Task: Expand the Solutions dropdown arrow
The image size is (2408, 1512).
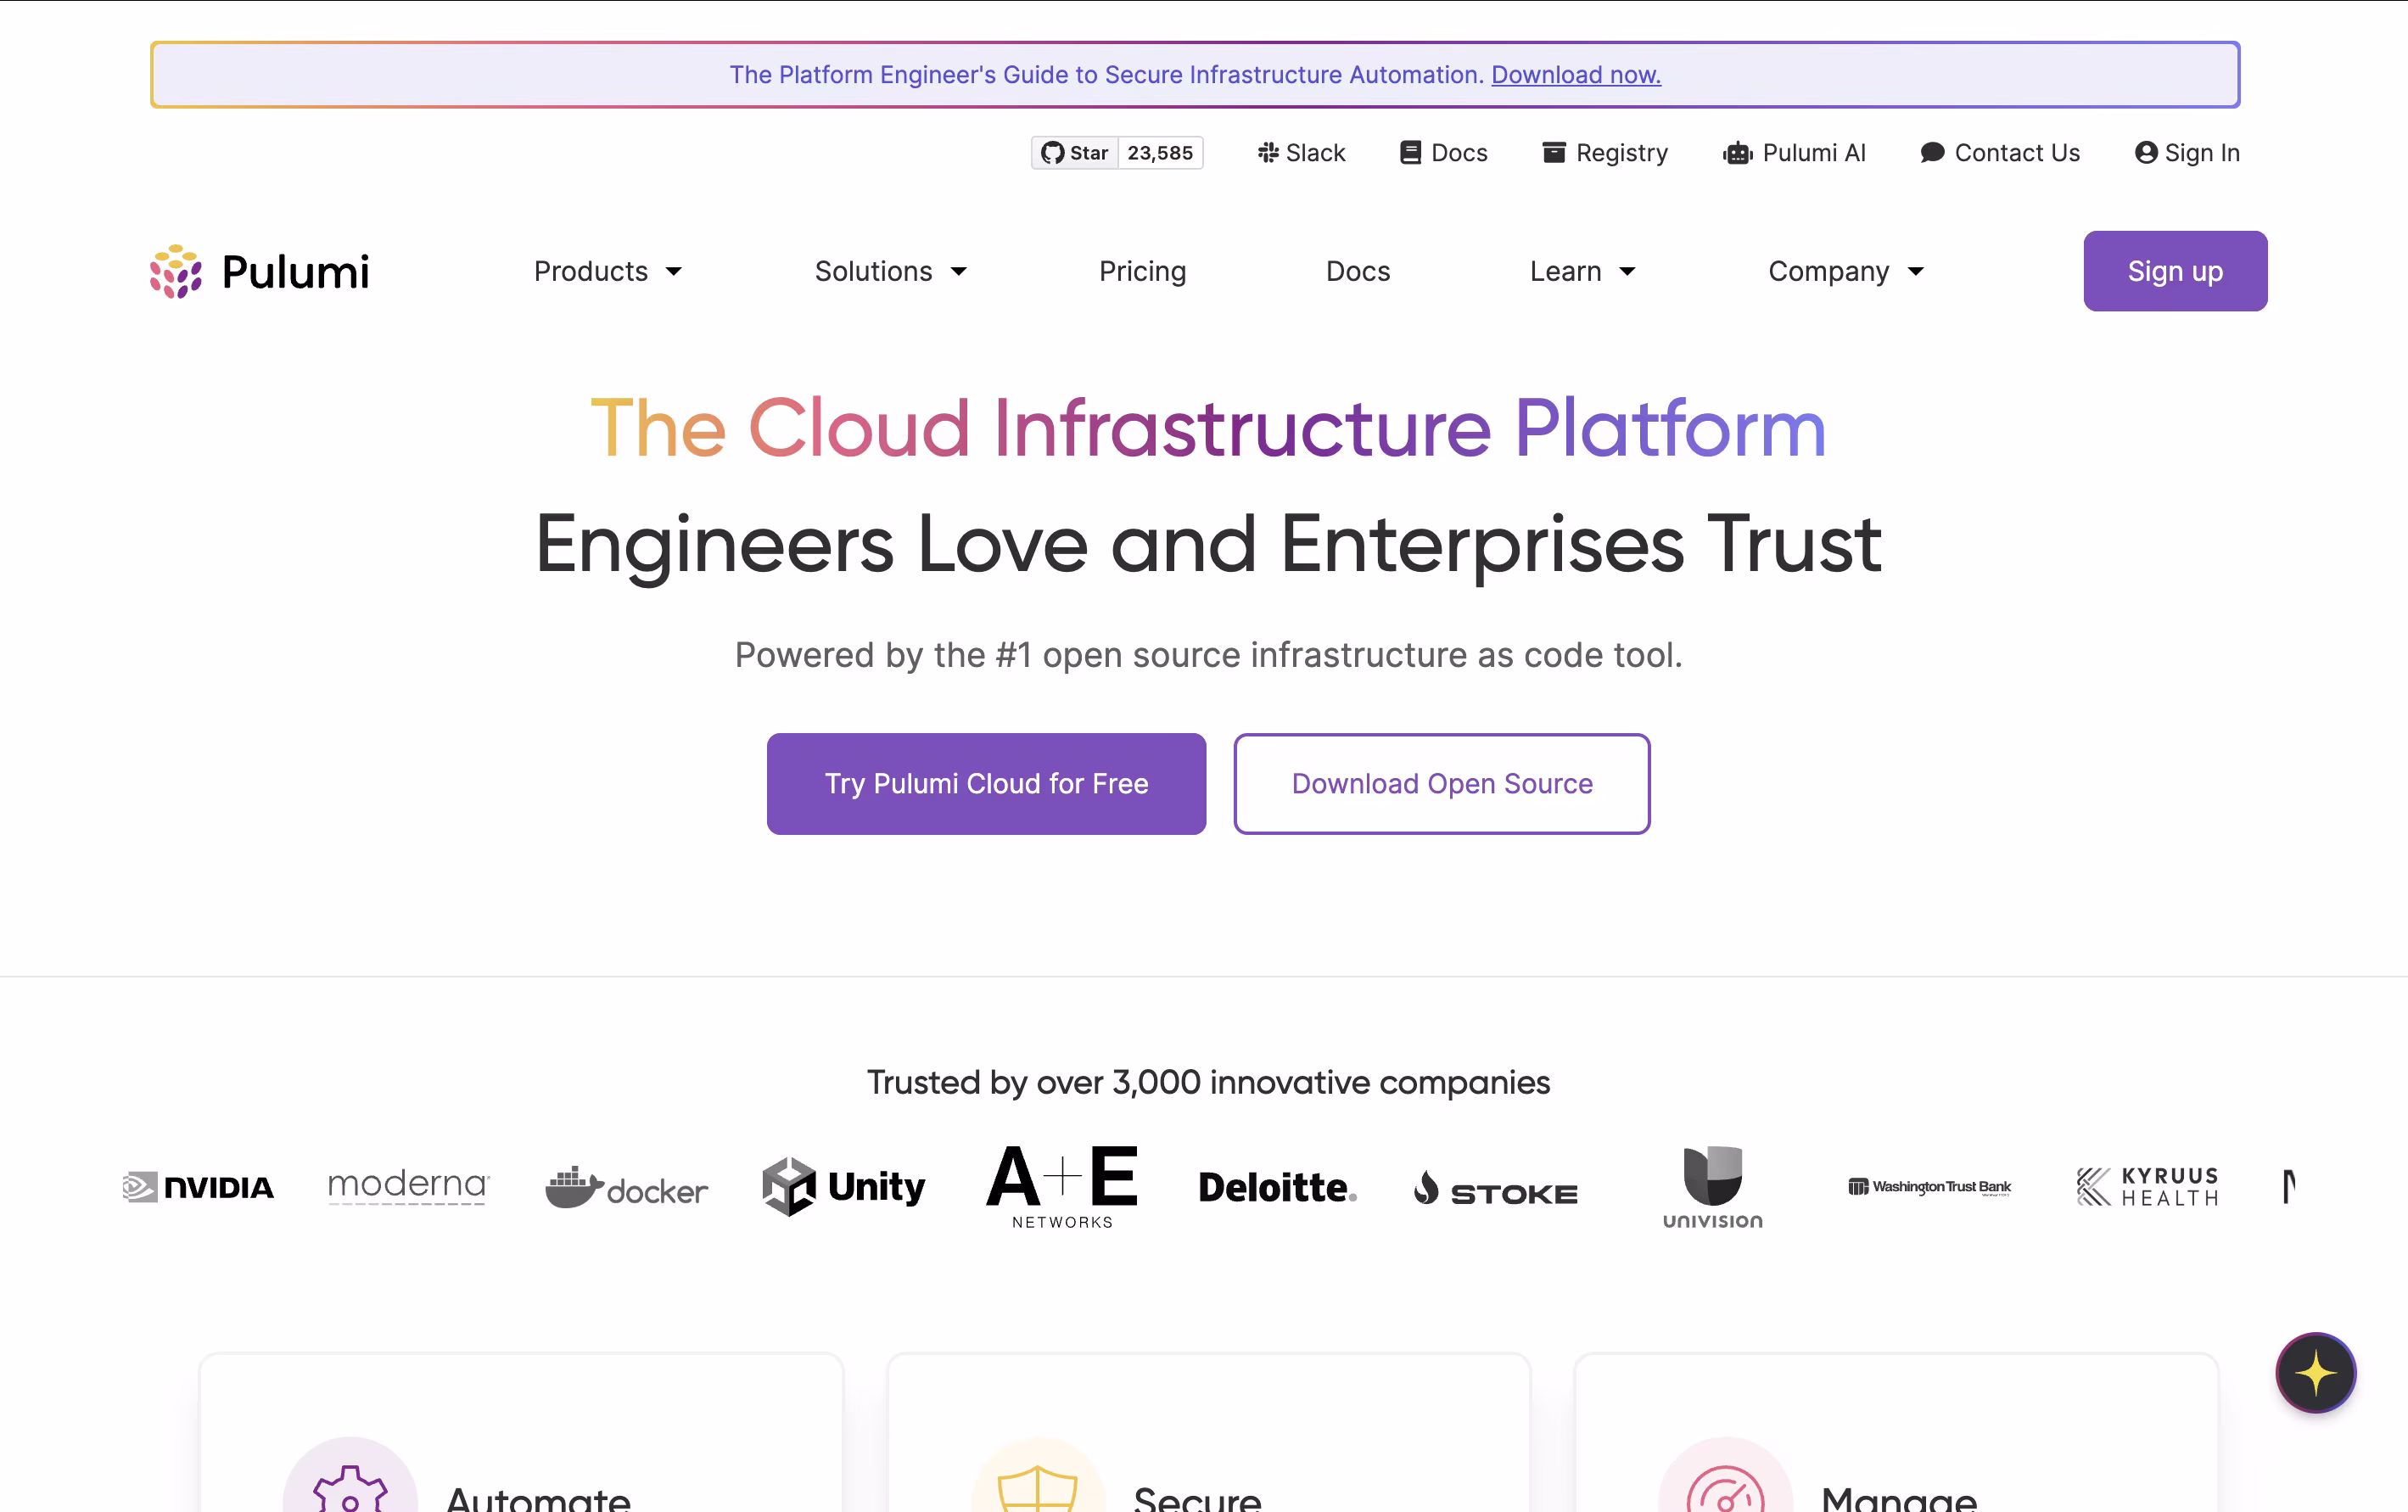Action: click(959, 272)
